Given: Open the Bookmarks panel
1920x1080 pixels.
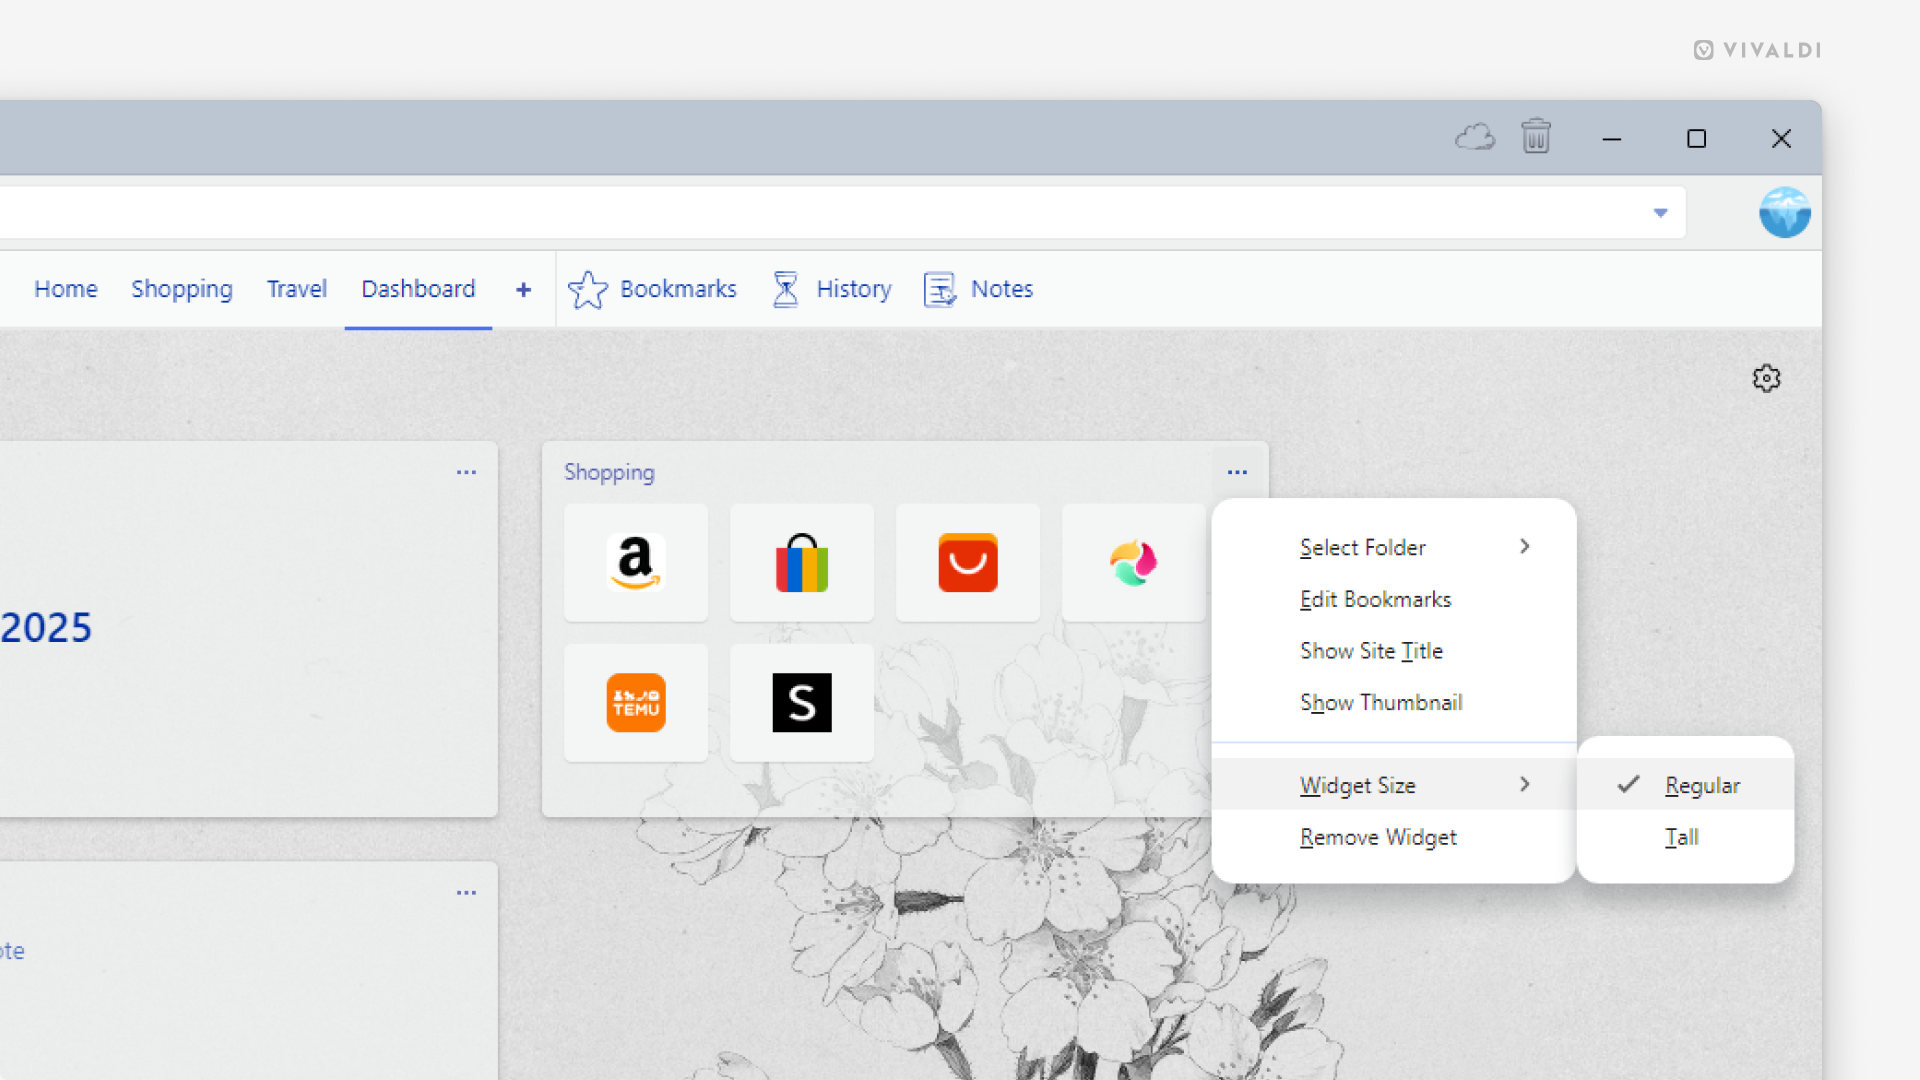Looking at the screenshot, I should point(652,289).
